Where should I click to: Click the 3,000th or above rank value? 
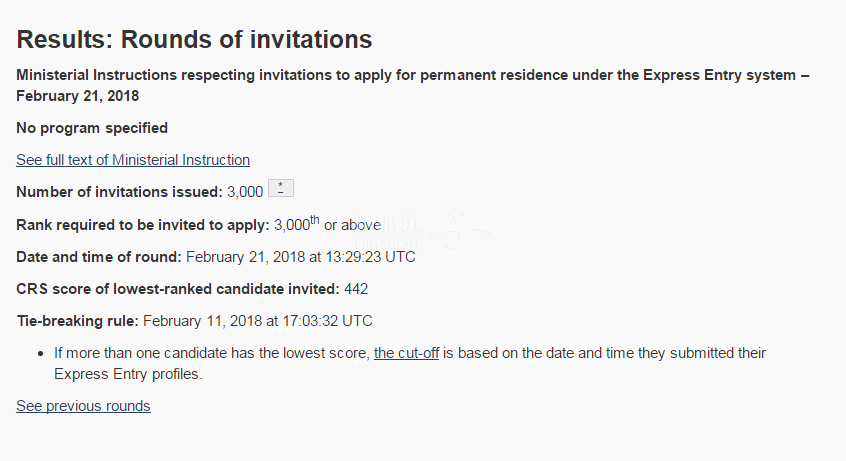pyautogui.click(x=328, y=224)
